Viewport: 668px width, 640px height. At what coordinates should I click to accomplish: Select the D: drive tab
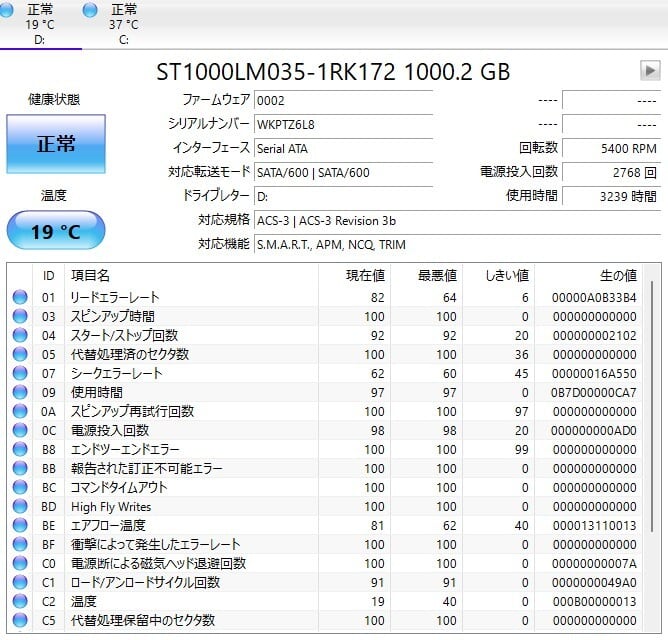click(41, 24)
